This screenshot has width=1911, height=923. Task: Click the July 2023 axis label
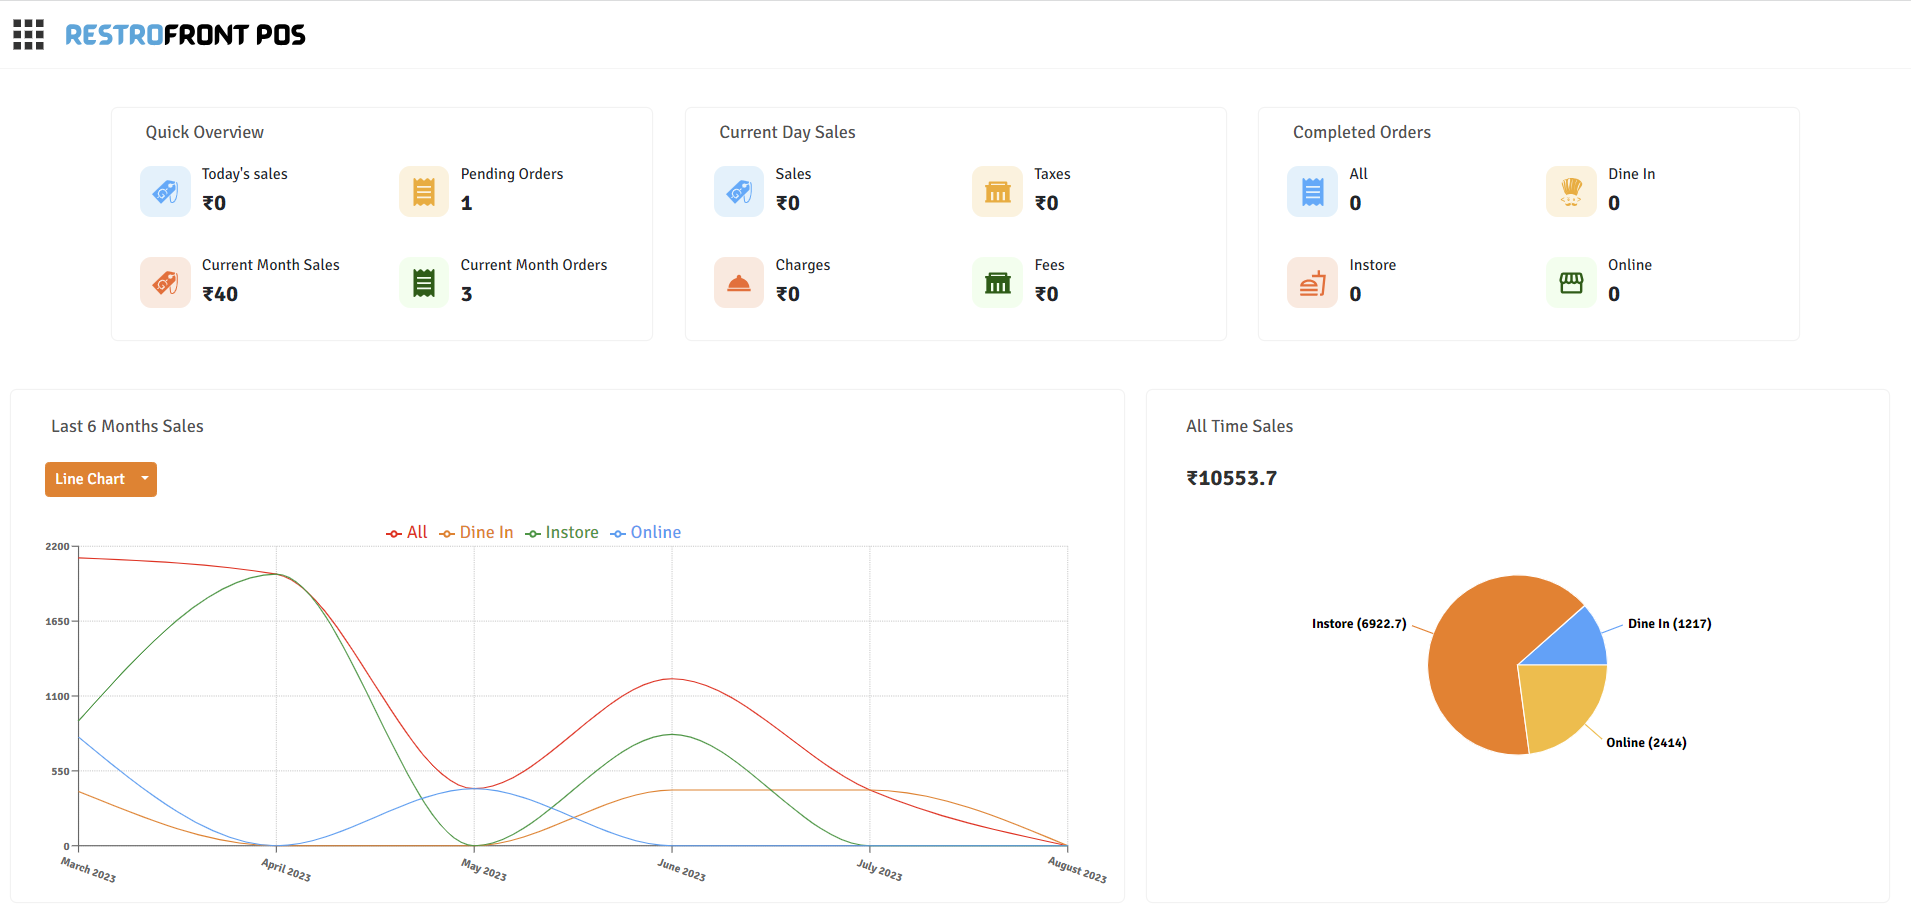coord(879,870)
